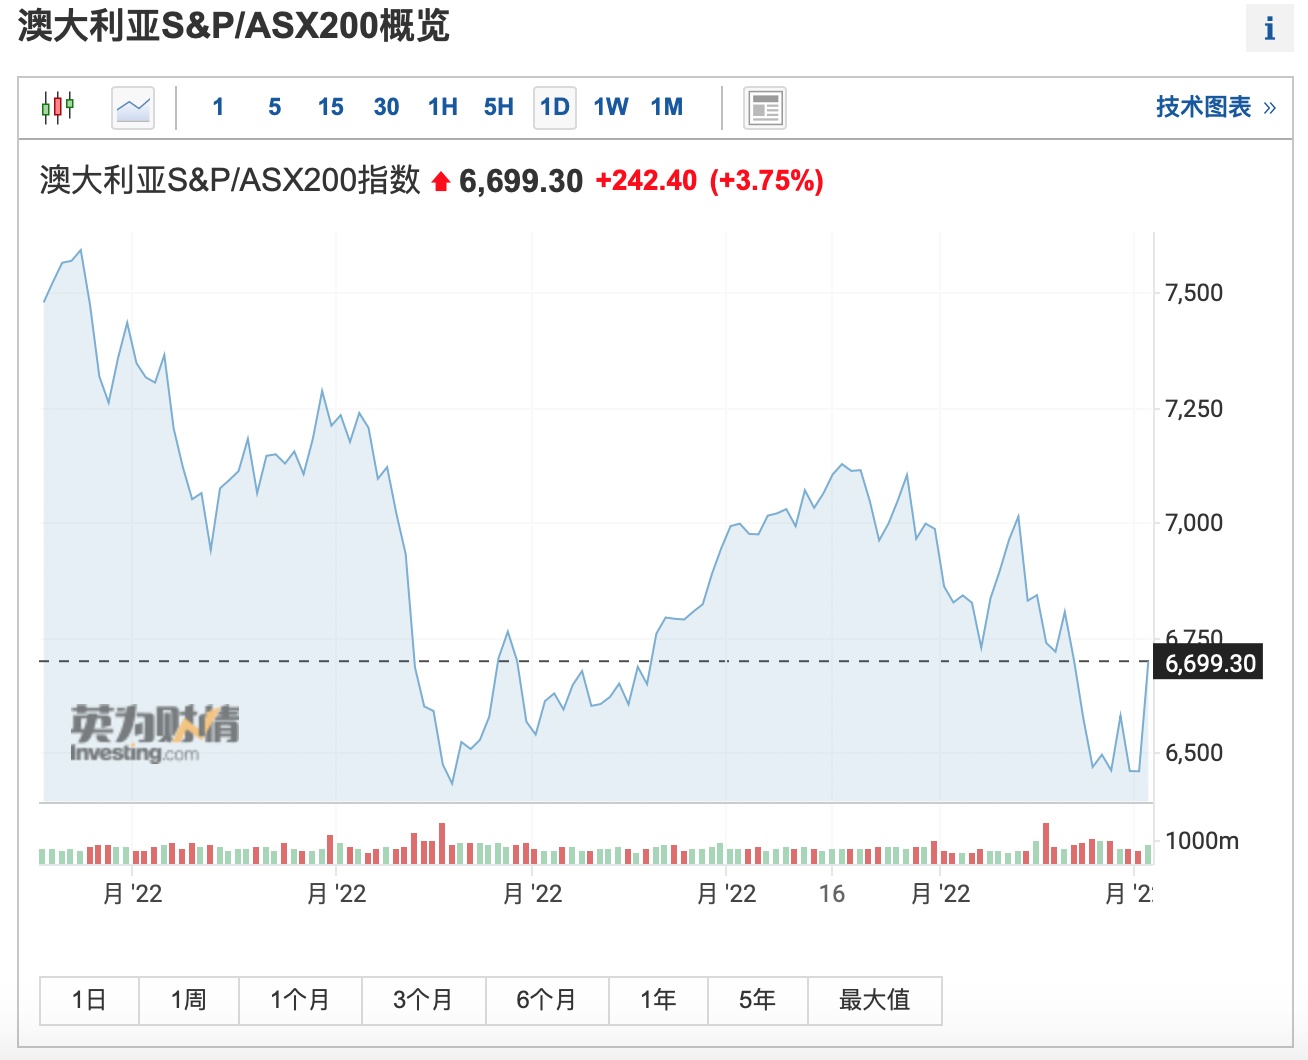Select the 1M interval
Image resolution: width=1308 pixels, height=1060 pixels.
[667, 107]
